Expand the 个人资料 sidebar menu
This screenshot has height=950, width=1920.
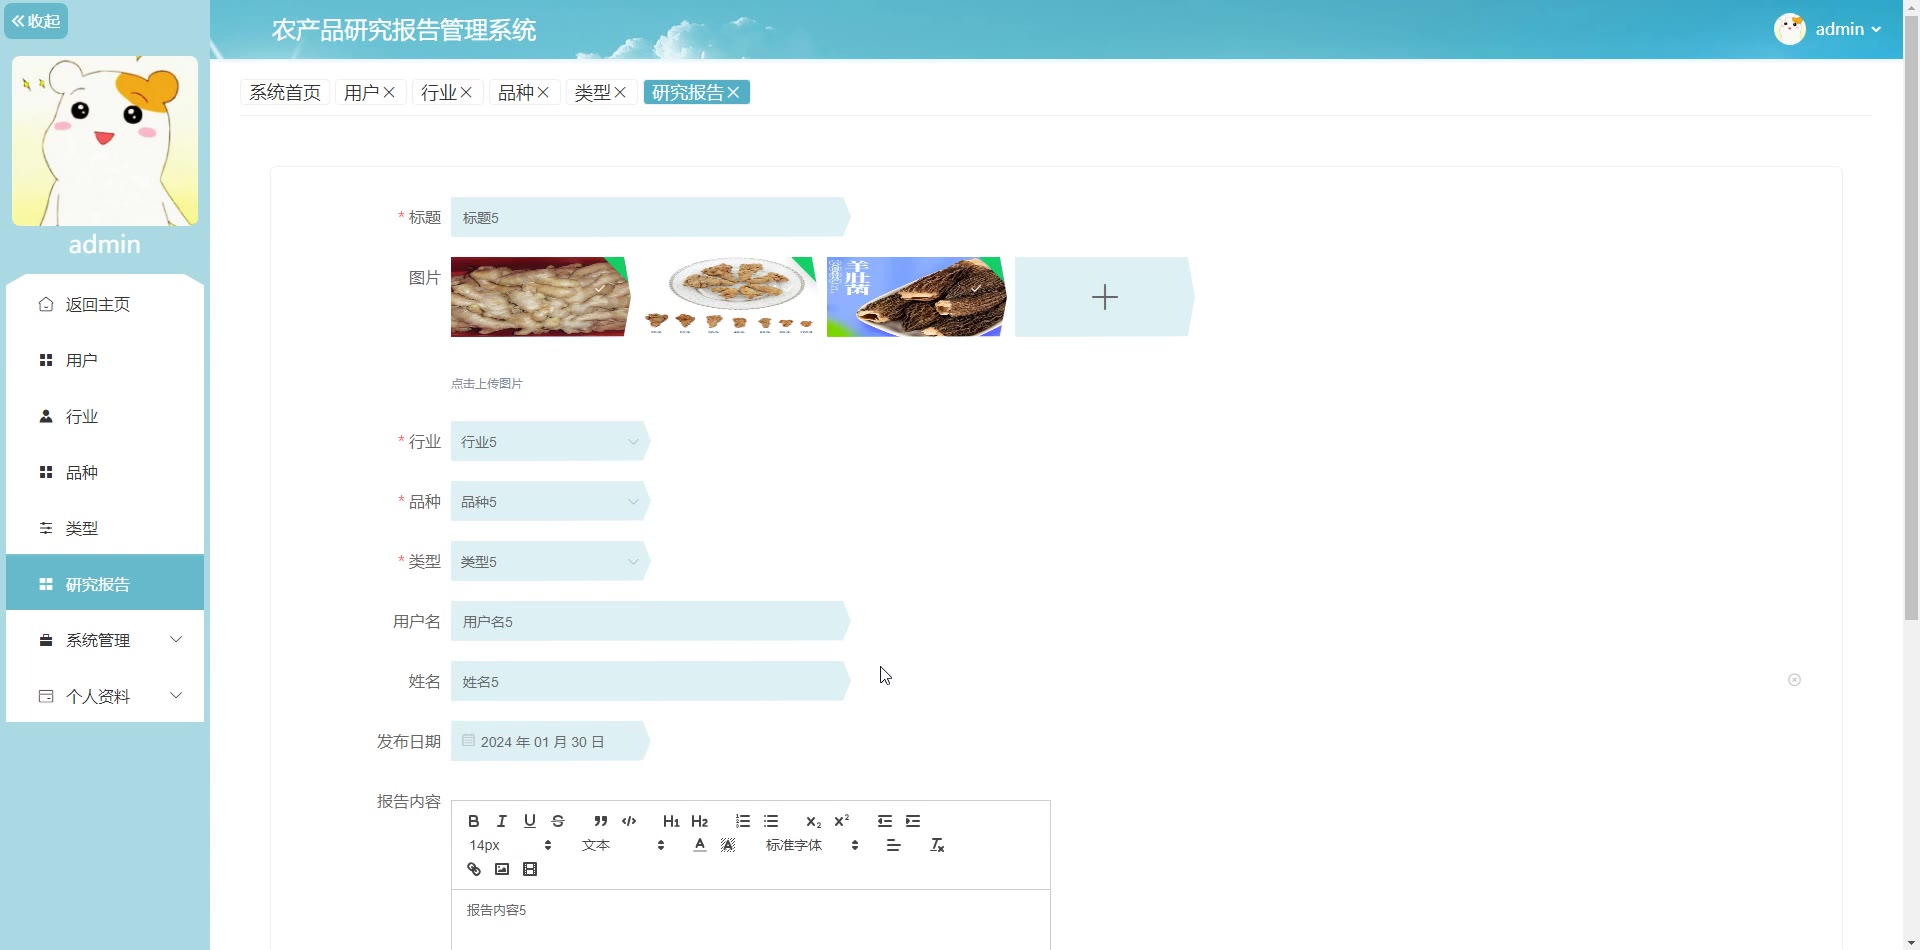[105, 696]
